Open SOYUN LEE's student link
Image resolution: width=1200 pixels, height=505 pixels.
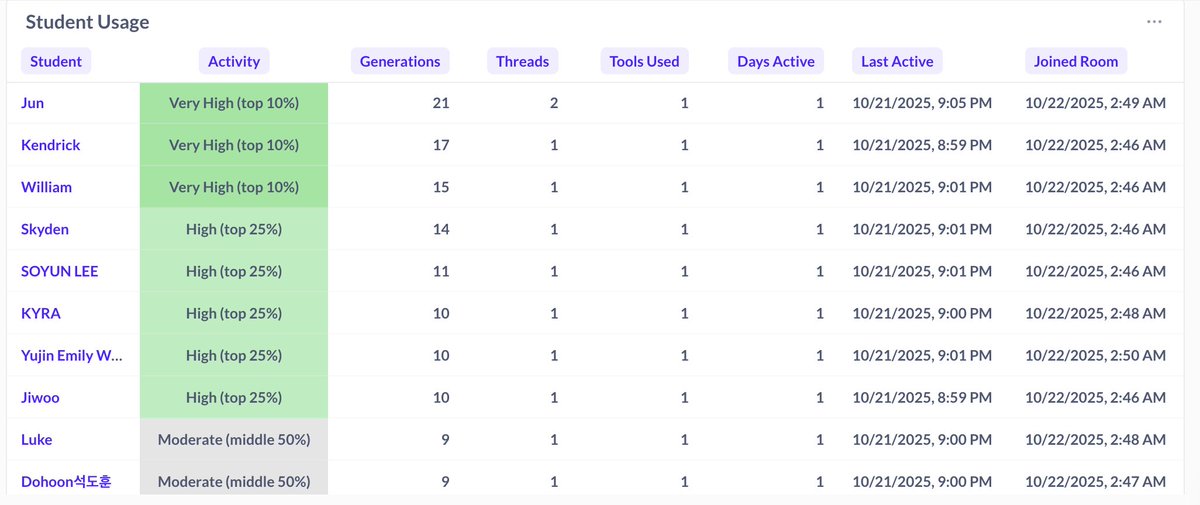(60, 271)
